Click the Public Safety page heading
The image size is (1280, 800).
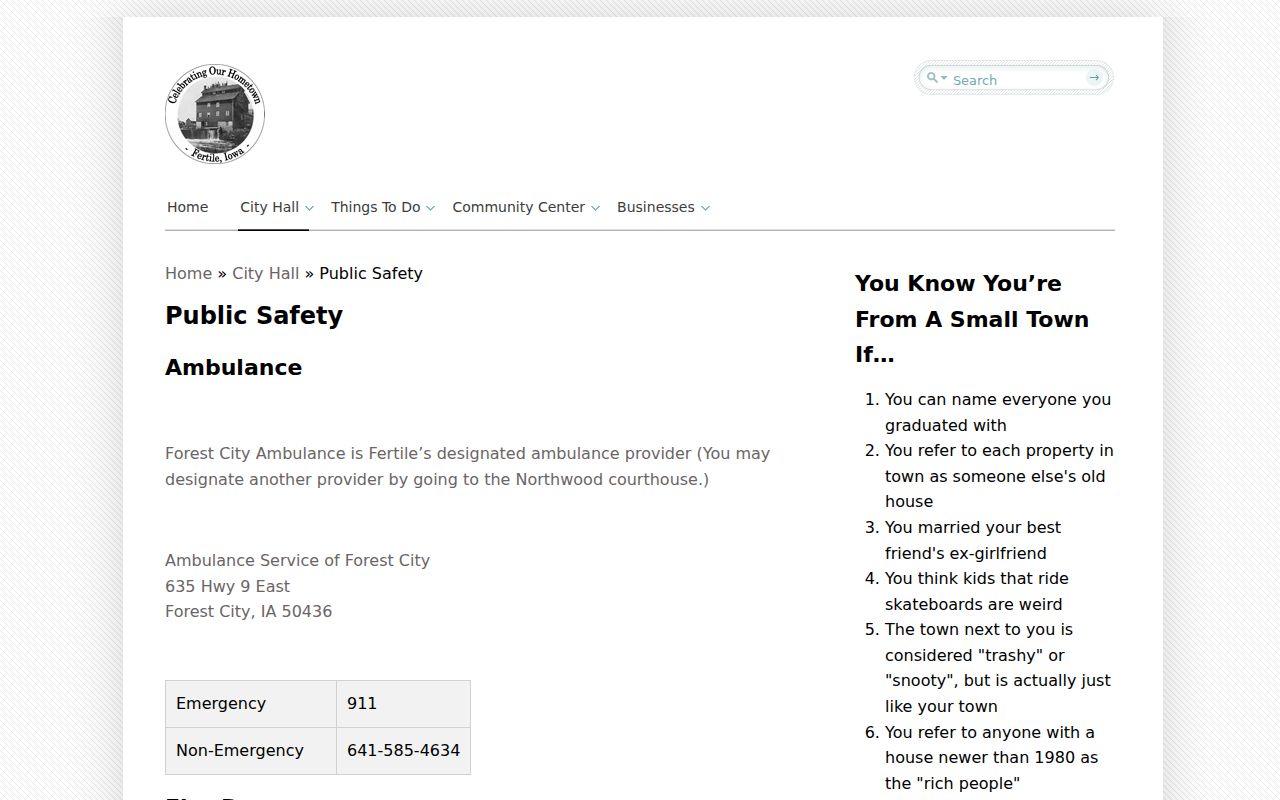(254, 315)
